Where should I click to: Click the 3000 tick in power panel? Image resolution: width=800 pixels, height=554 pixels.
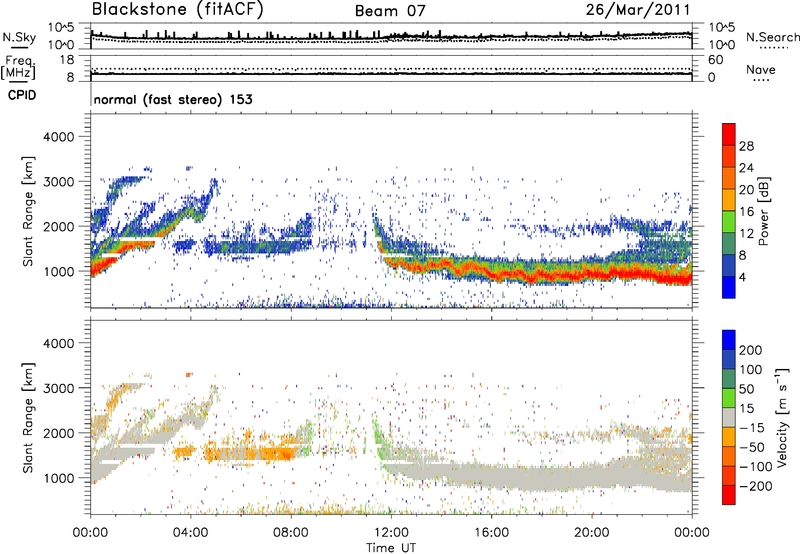pos(58,182)
